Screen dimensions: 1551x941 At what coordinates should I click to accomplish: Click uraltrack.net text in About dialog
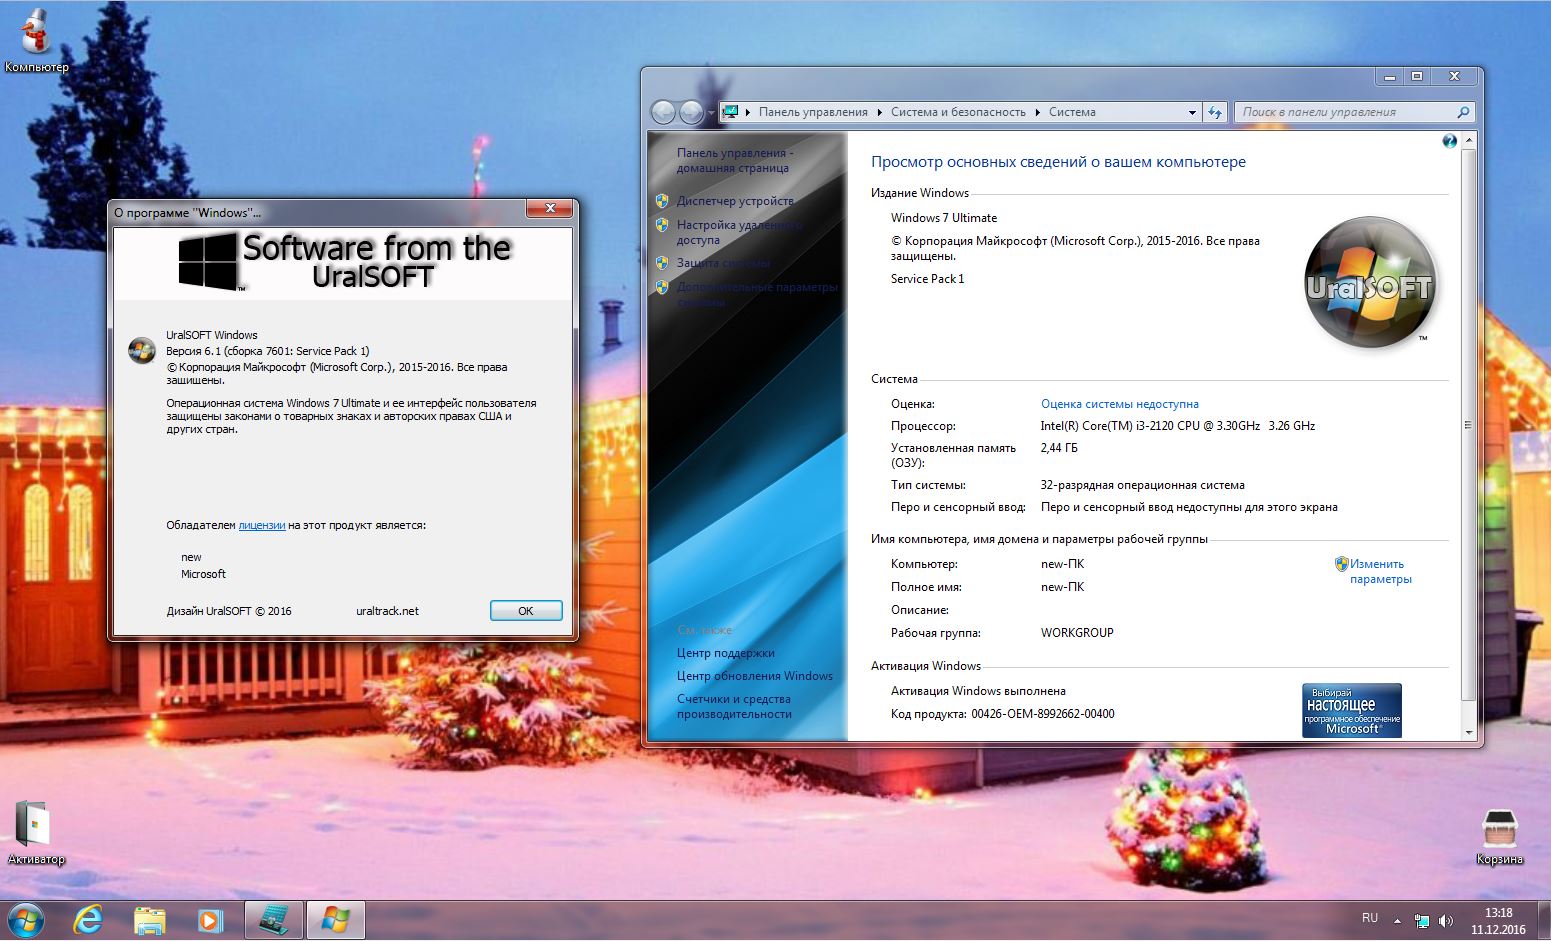[387, 611]
